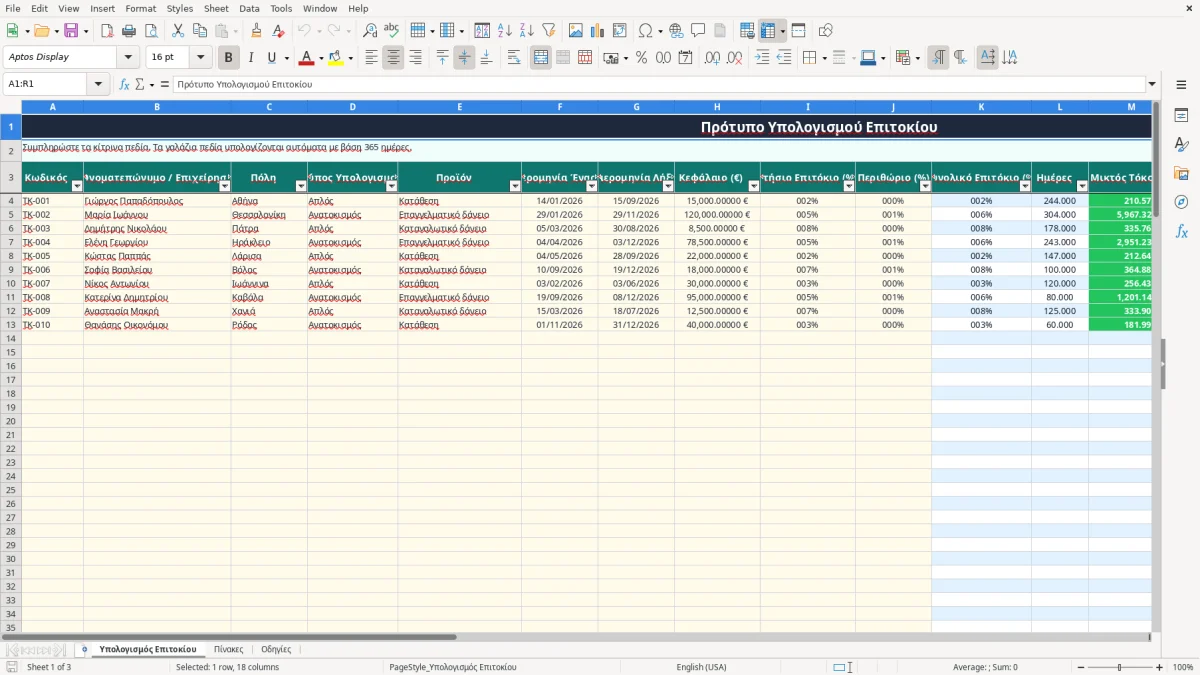
Task: Toggle Bold formatting
Action: (x=229, y=58)
